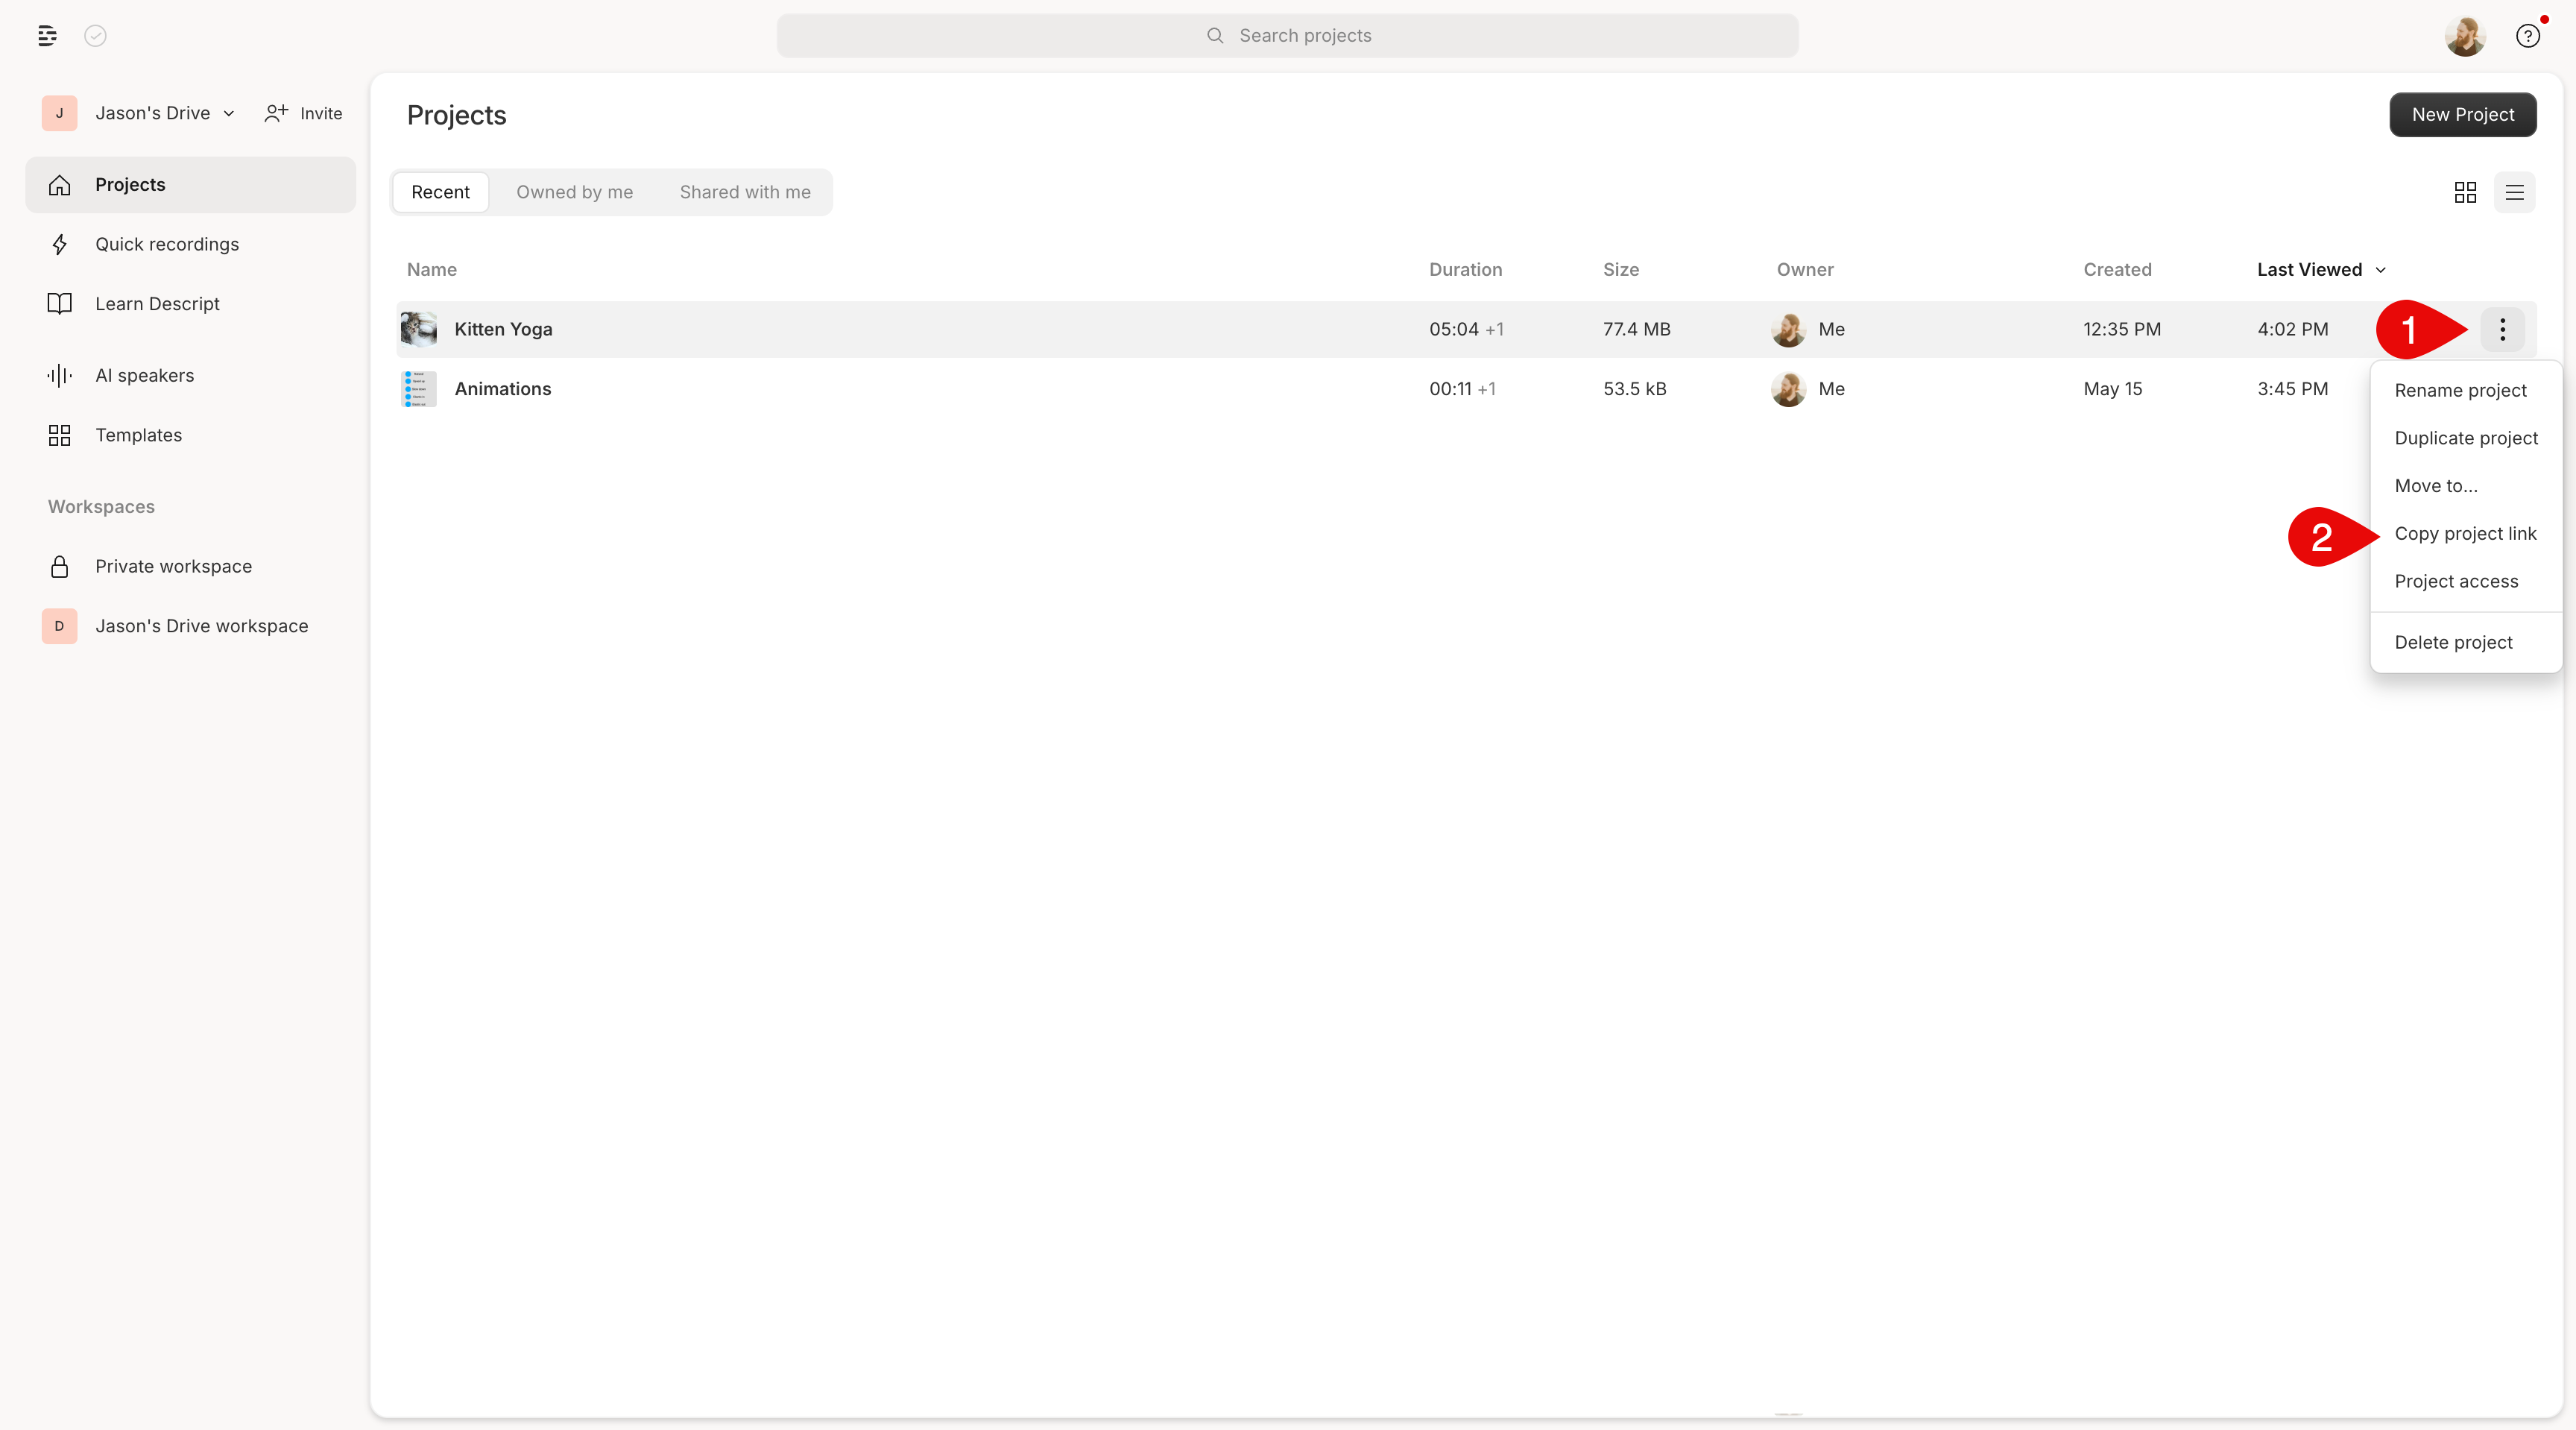The height and width of the screenshot is (1430, 2576).
Task: Click the owner avatar in Animations row
Action: click(x=1788, y=389)
